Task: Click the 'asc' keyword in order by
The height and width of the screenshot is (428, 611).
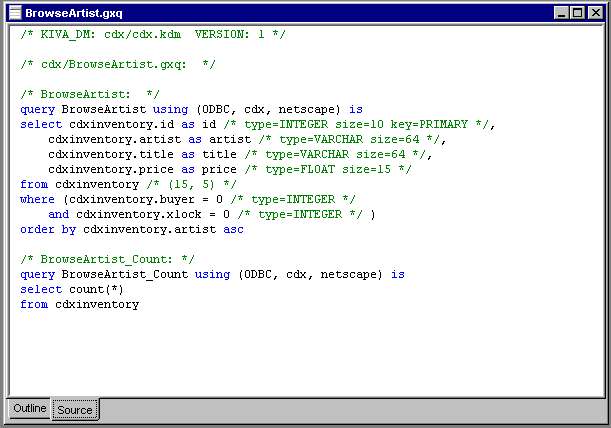Action: click(233, 229)
